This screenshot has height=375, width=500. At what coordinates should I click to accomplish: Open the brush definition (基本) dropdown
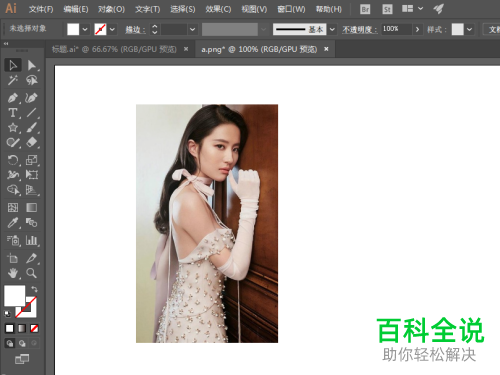(332, 29)
